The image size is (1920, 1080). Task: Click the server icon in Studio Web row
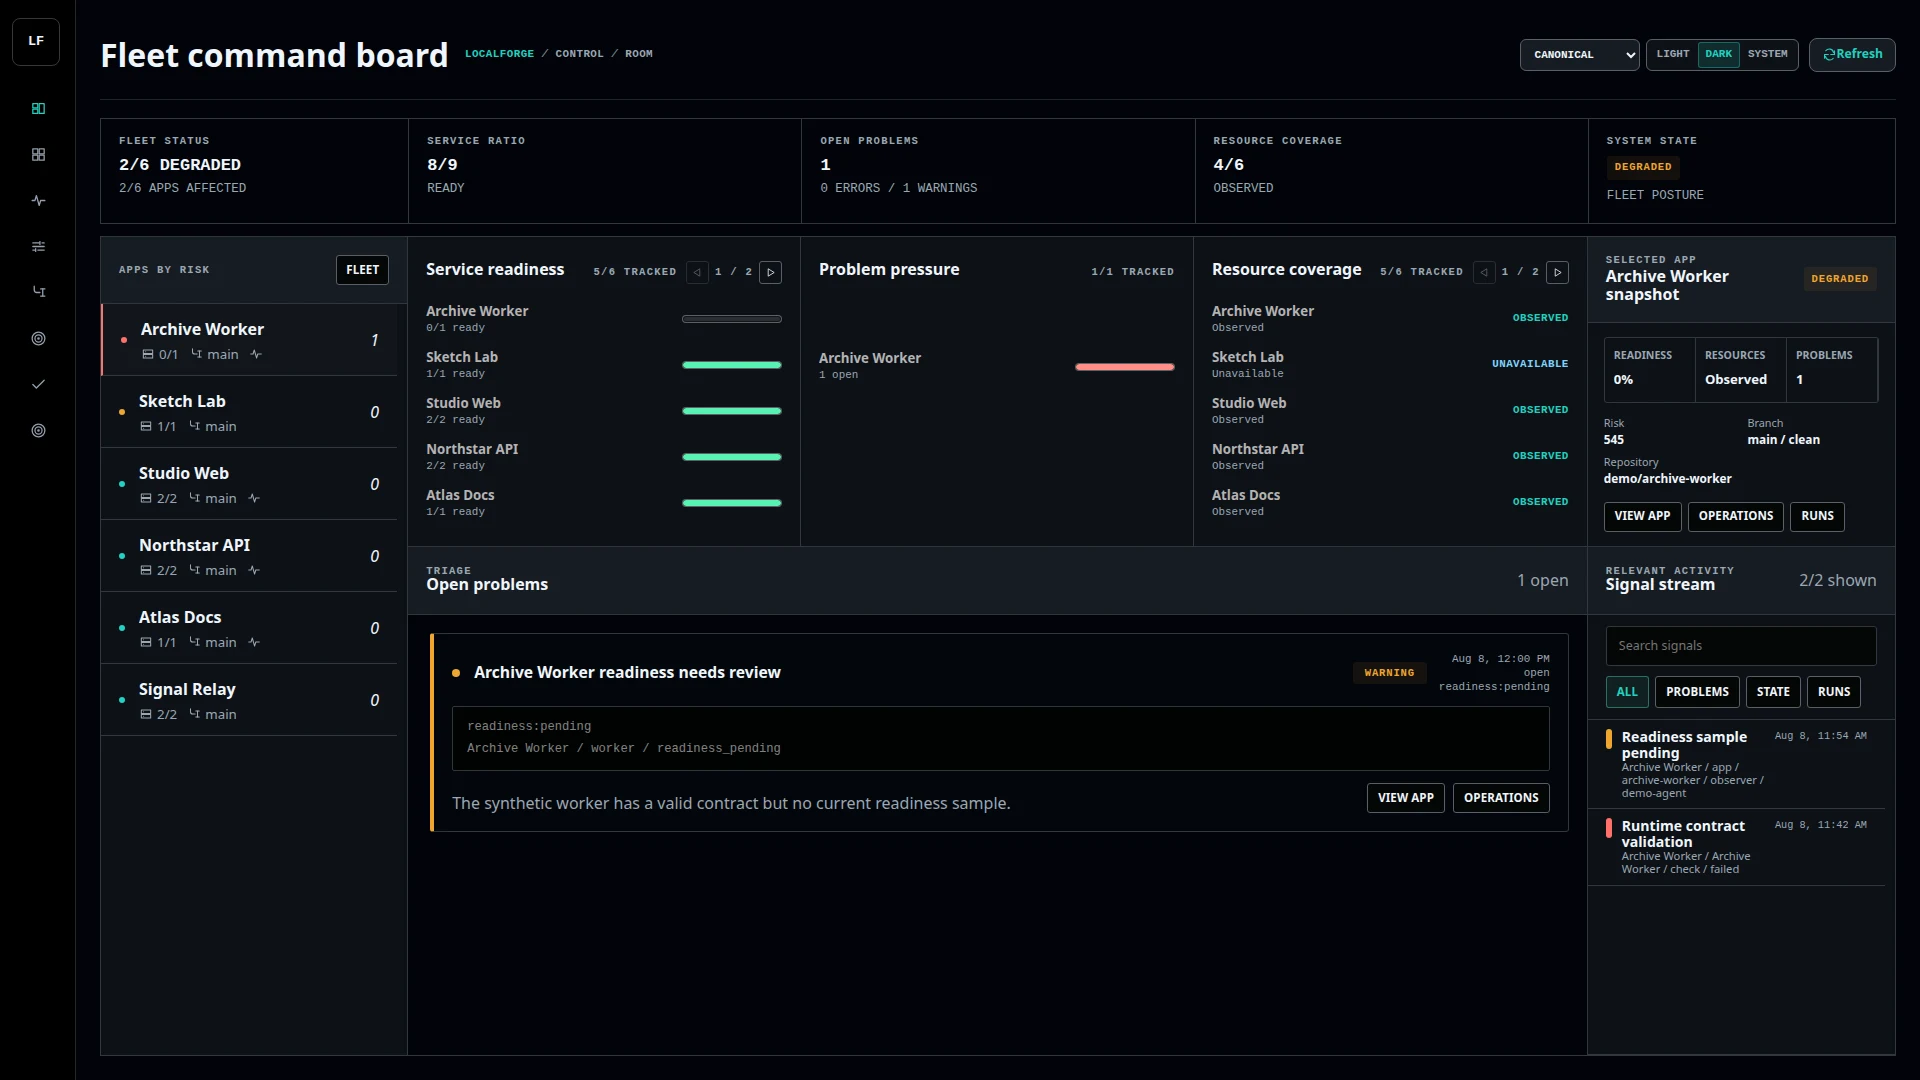pos(146,498)
